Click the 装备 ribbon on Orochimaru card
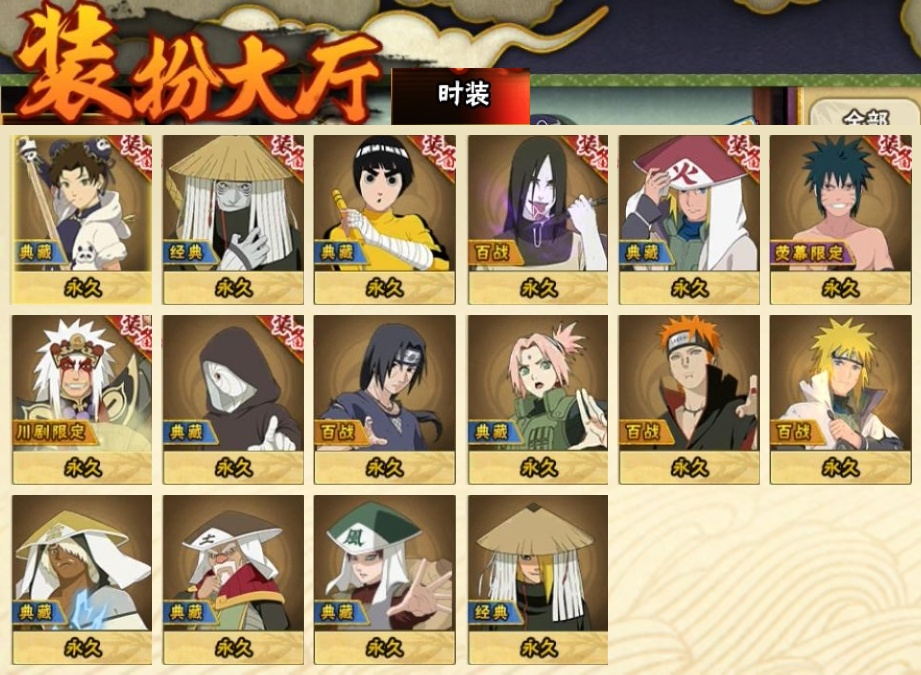 (x=589, y=154)
